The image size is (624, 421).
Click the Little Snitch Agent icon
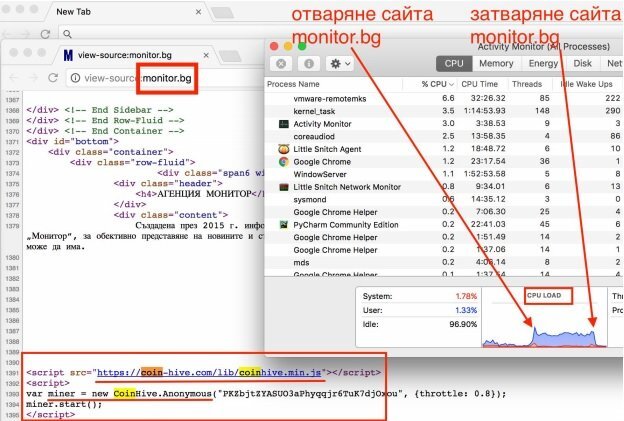(284, 149)
